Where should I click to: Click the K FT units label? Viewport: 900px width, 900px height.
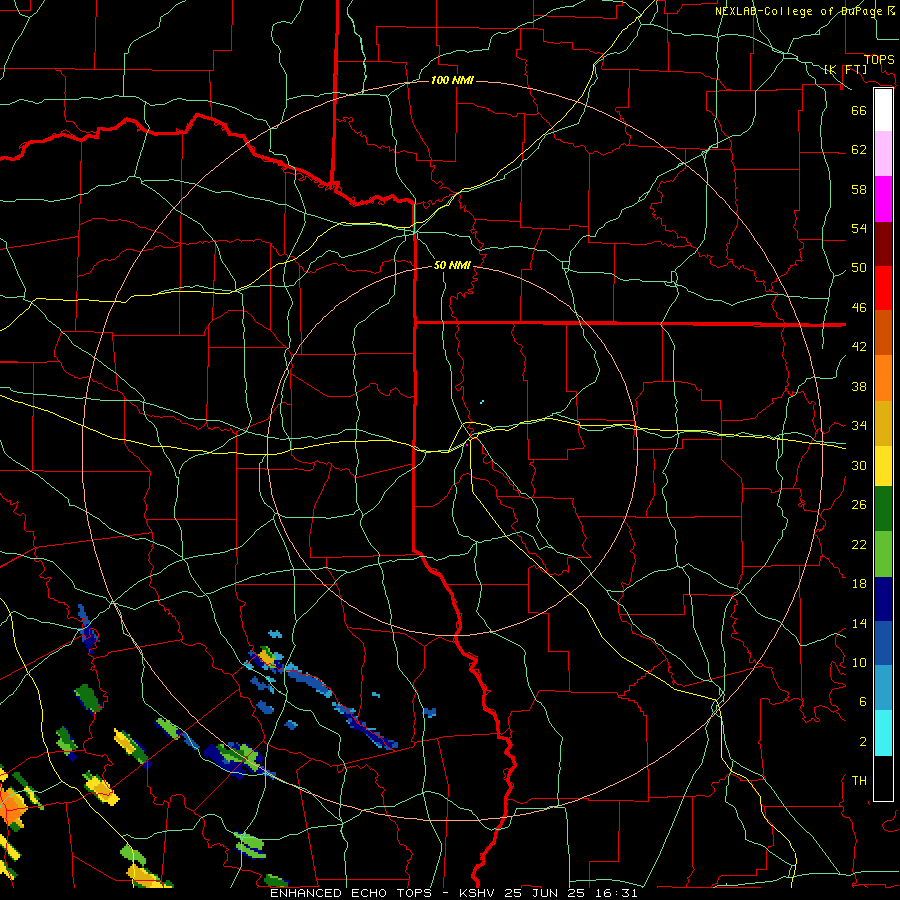pos(845,69)
